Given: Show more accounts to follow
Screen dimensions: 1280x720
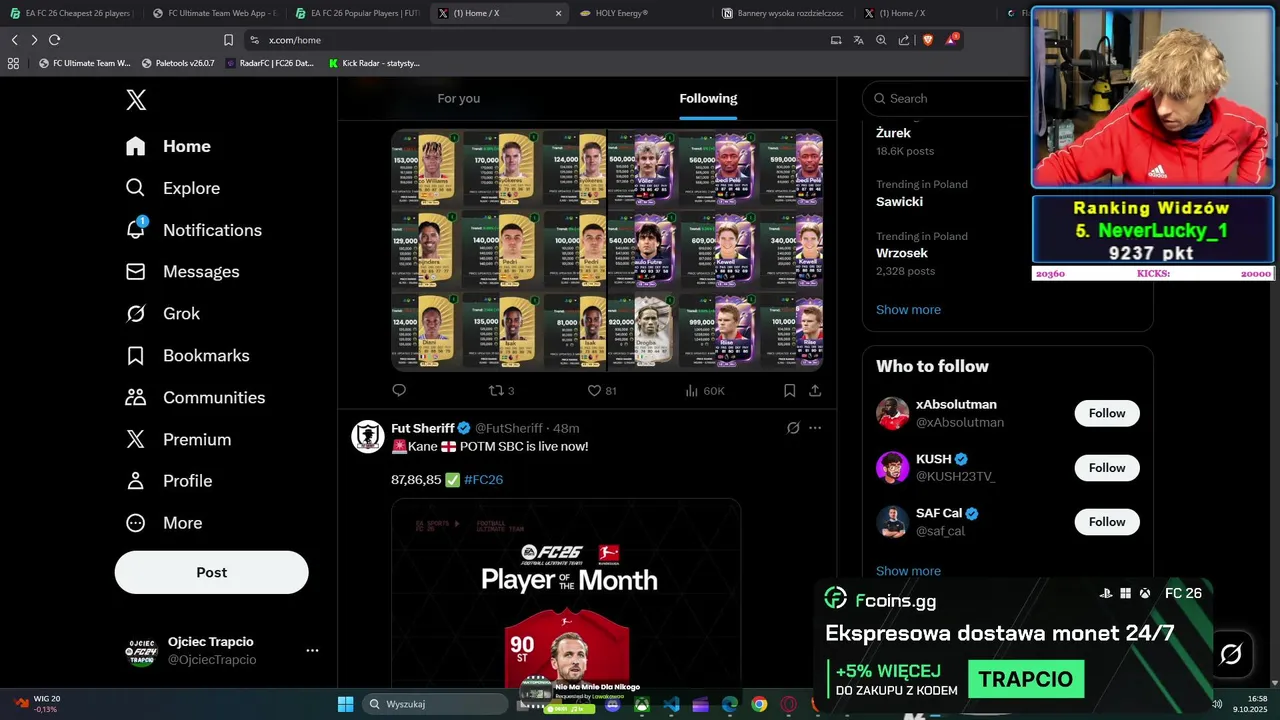Looking at the screenshot, I should click(x=908, y=571).
